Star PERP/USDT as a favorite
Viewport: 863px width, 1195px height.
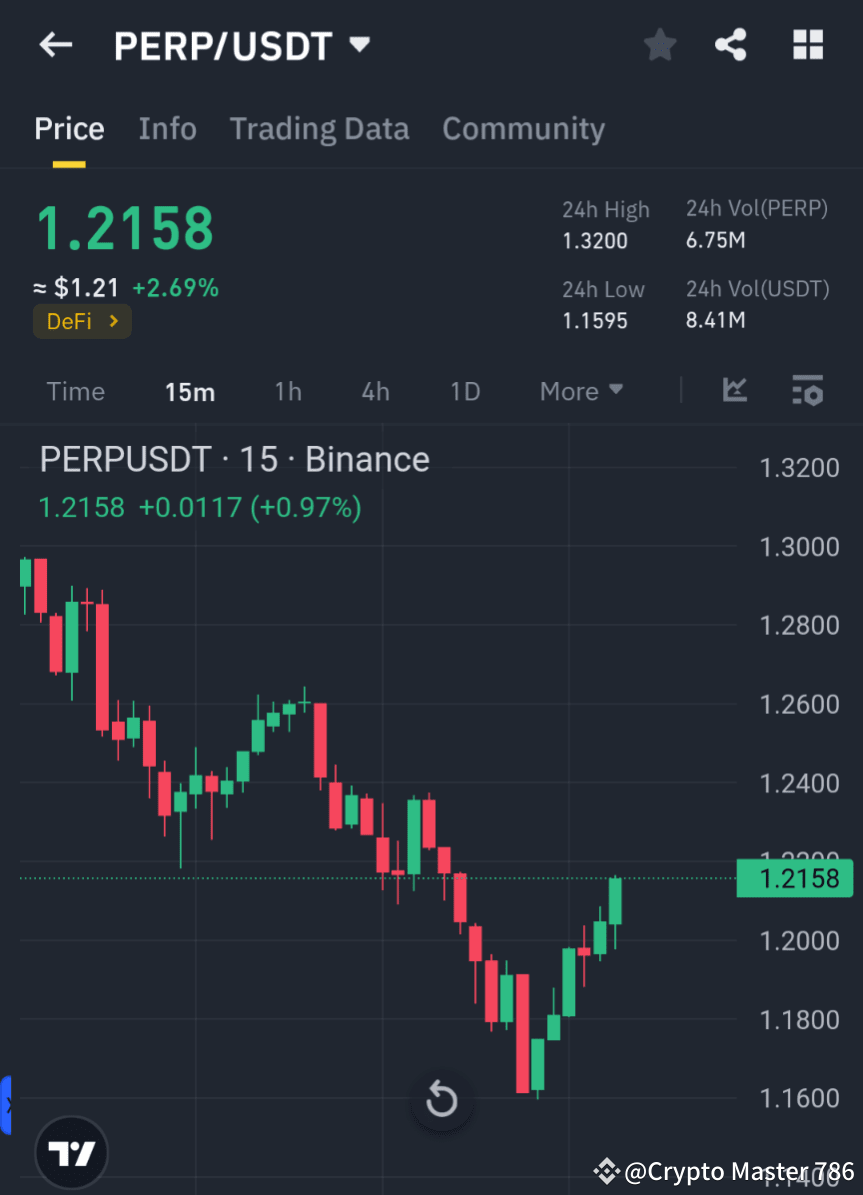[x=659, y=44]
